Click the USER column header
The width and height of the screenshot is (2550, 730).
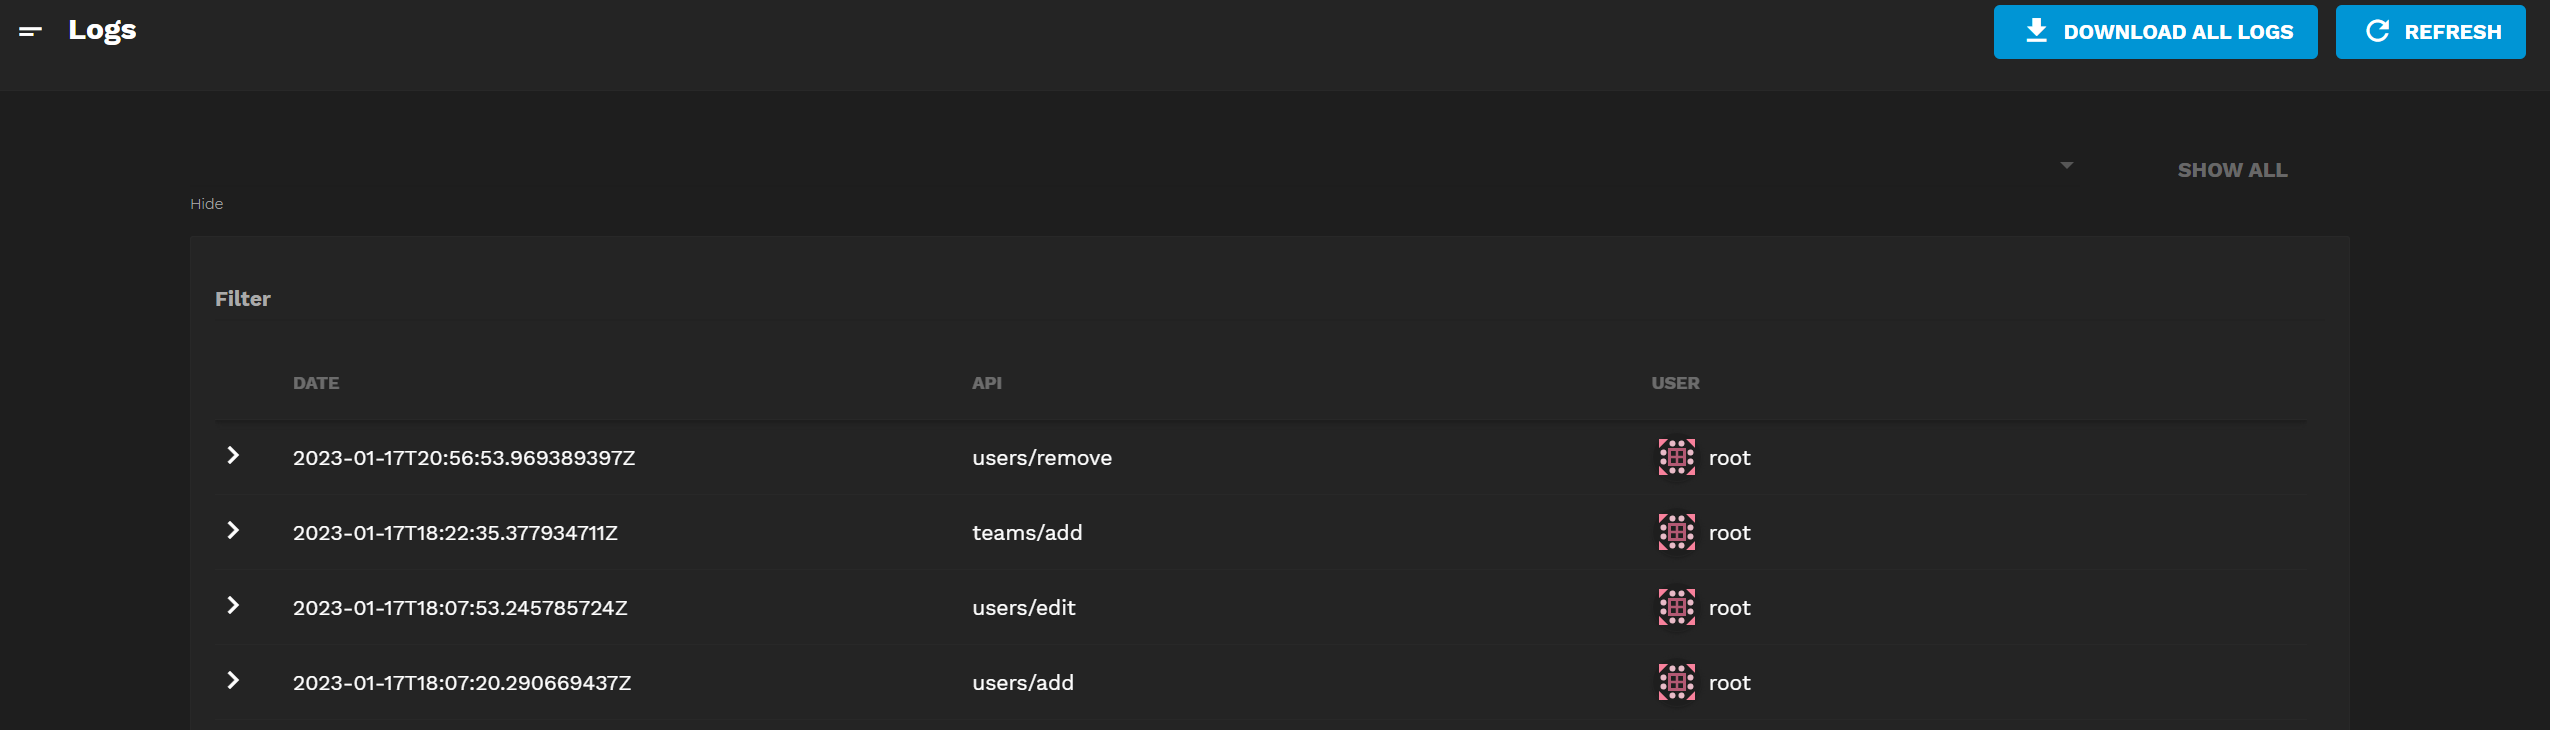pos(1673,382)
